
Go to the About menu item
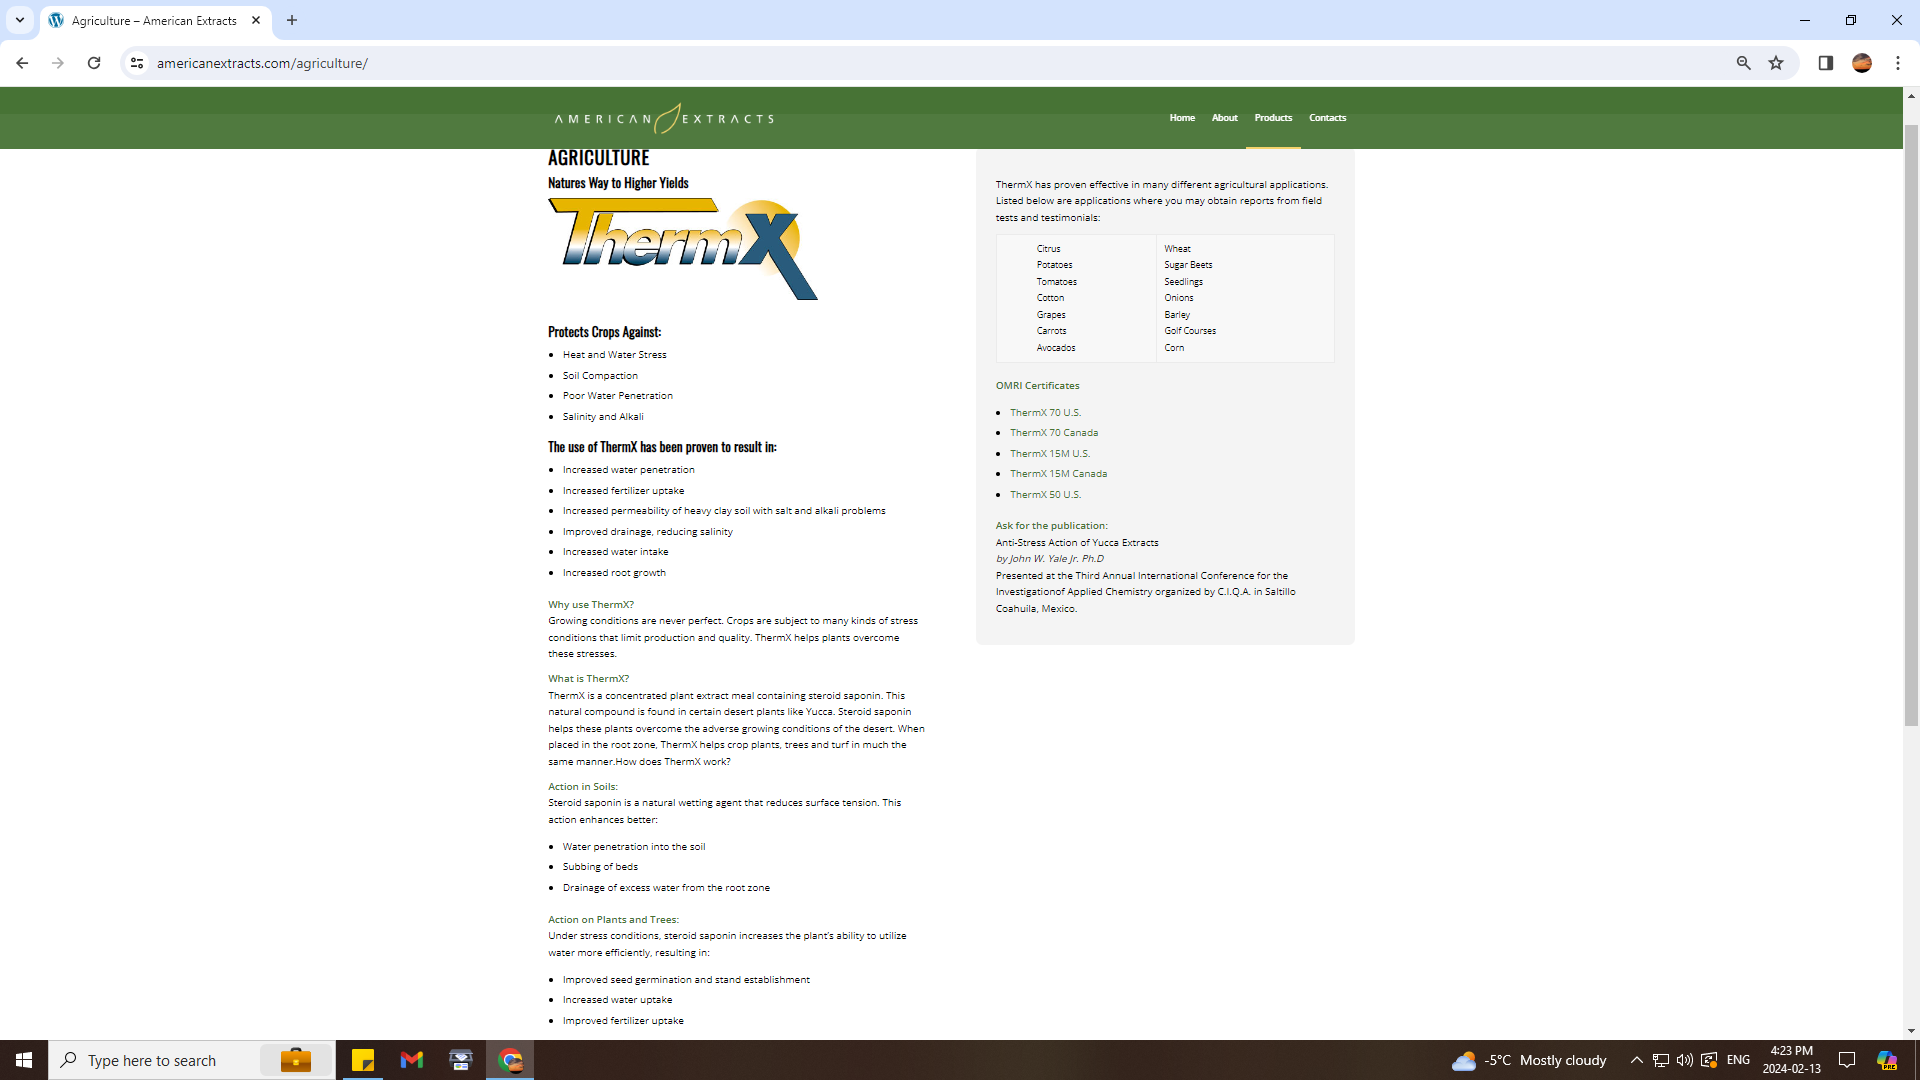pyautogui.click(x=1224, y=118)
